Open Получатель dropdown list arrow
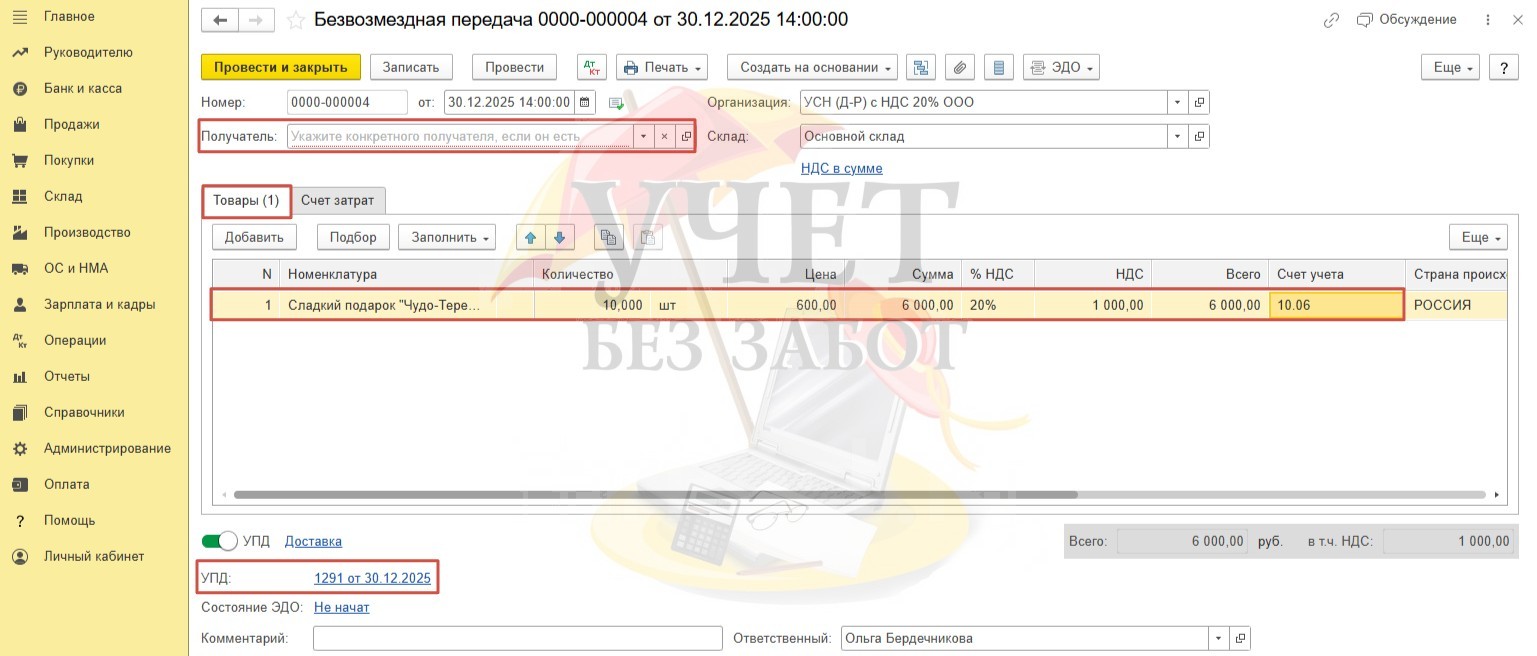 tap(643, 136)
